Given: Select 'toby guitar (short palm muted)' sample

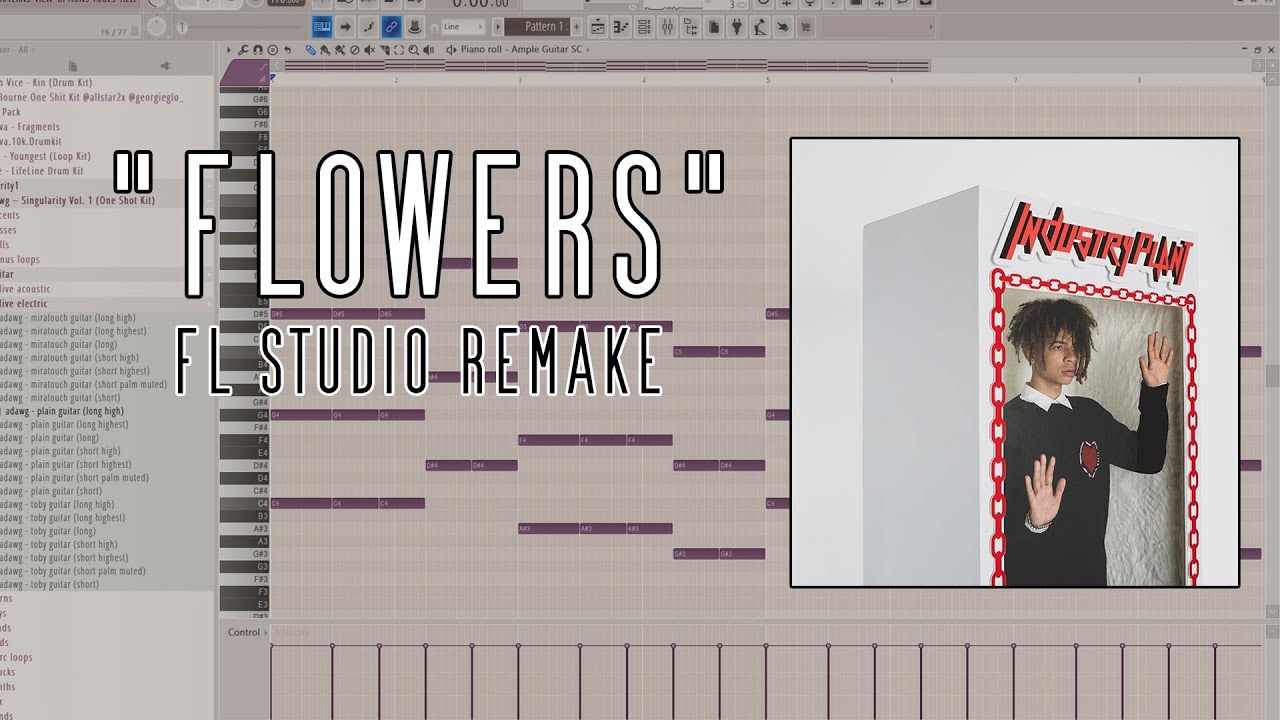Looking at the screenshot, I should coord(73,571).
